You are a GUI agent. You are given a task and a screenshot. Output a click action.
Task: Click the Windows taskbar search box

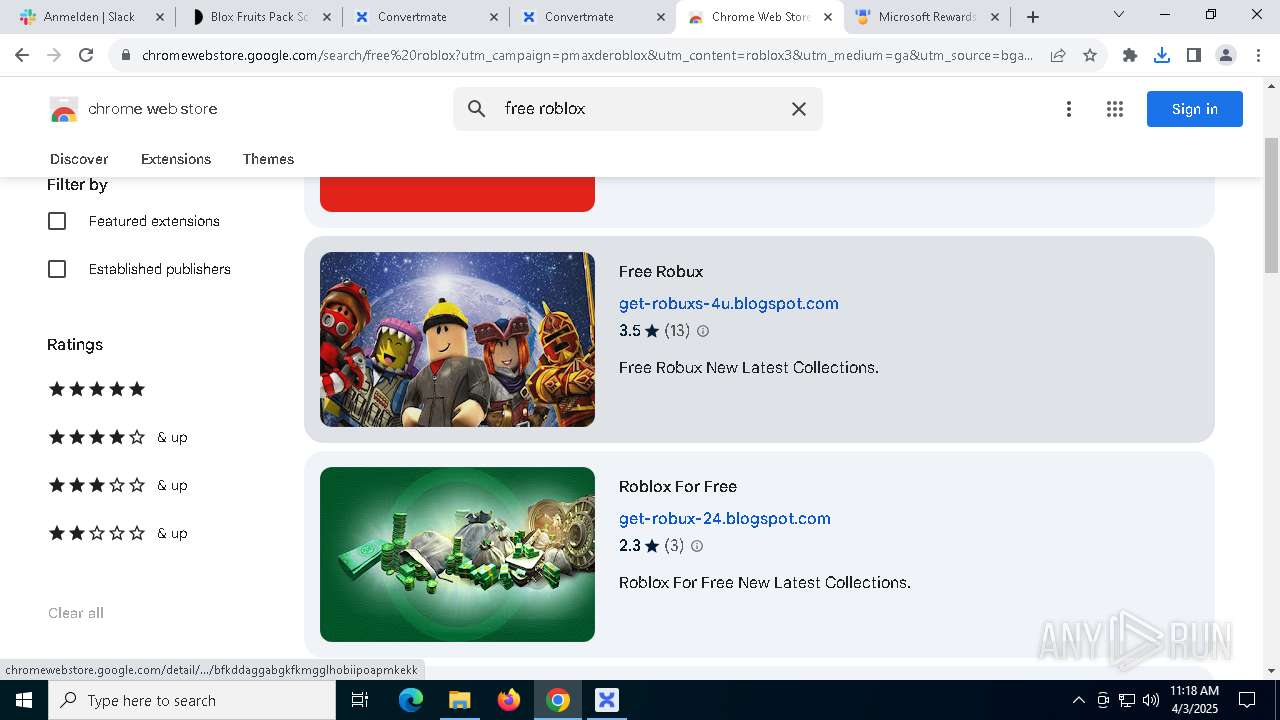tap(192, 700)
